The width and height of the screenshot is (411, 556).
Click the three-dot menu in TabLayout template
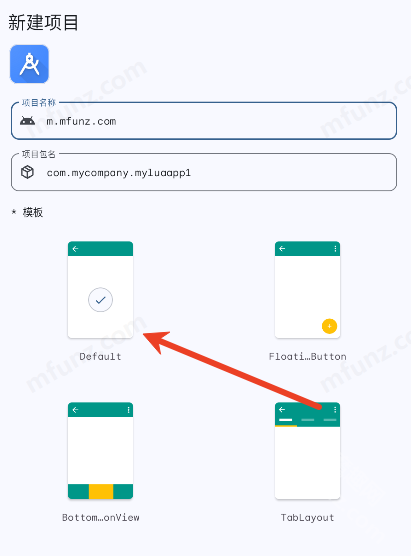tap(335, 410)
